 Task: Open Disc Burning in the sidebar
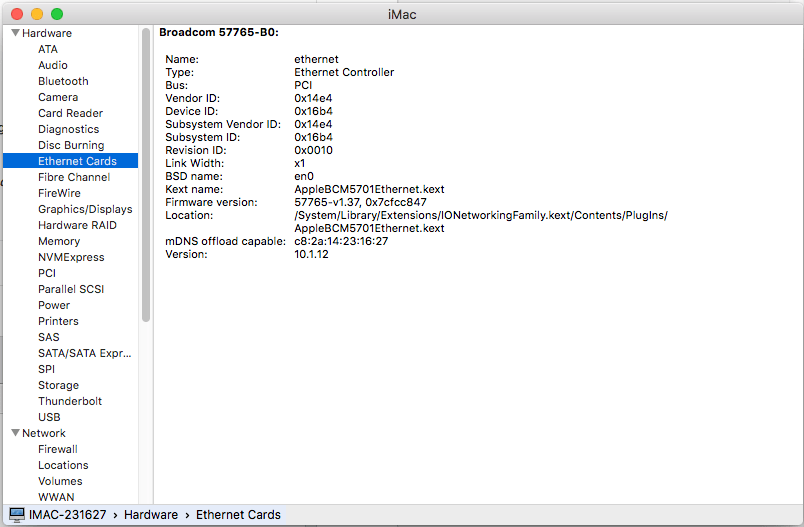tap(71, 145)
